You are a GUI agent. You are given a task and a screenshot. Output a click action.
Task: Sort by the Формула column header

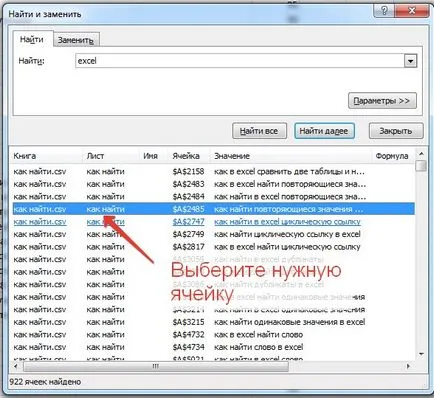393,156
